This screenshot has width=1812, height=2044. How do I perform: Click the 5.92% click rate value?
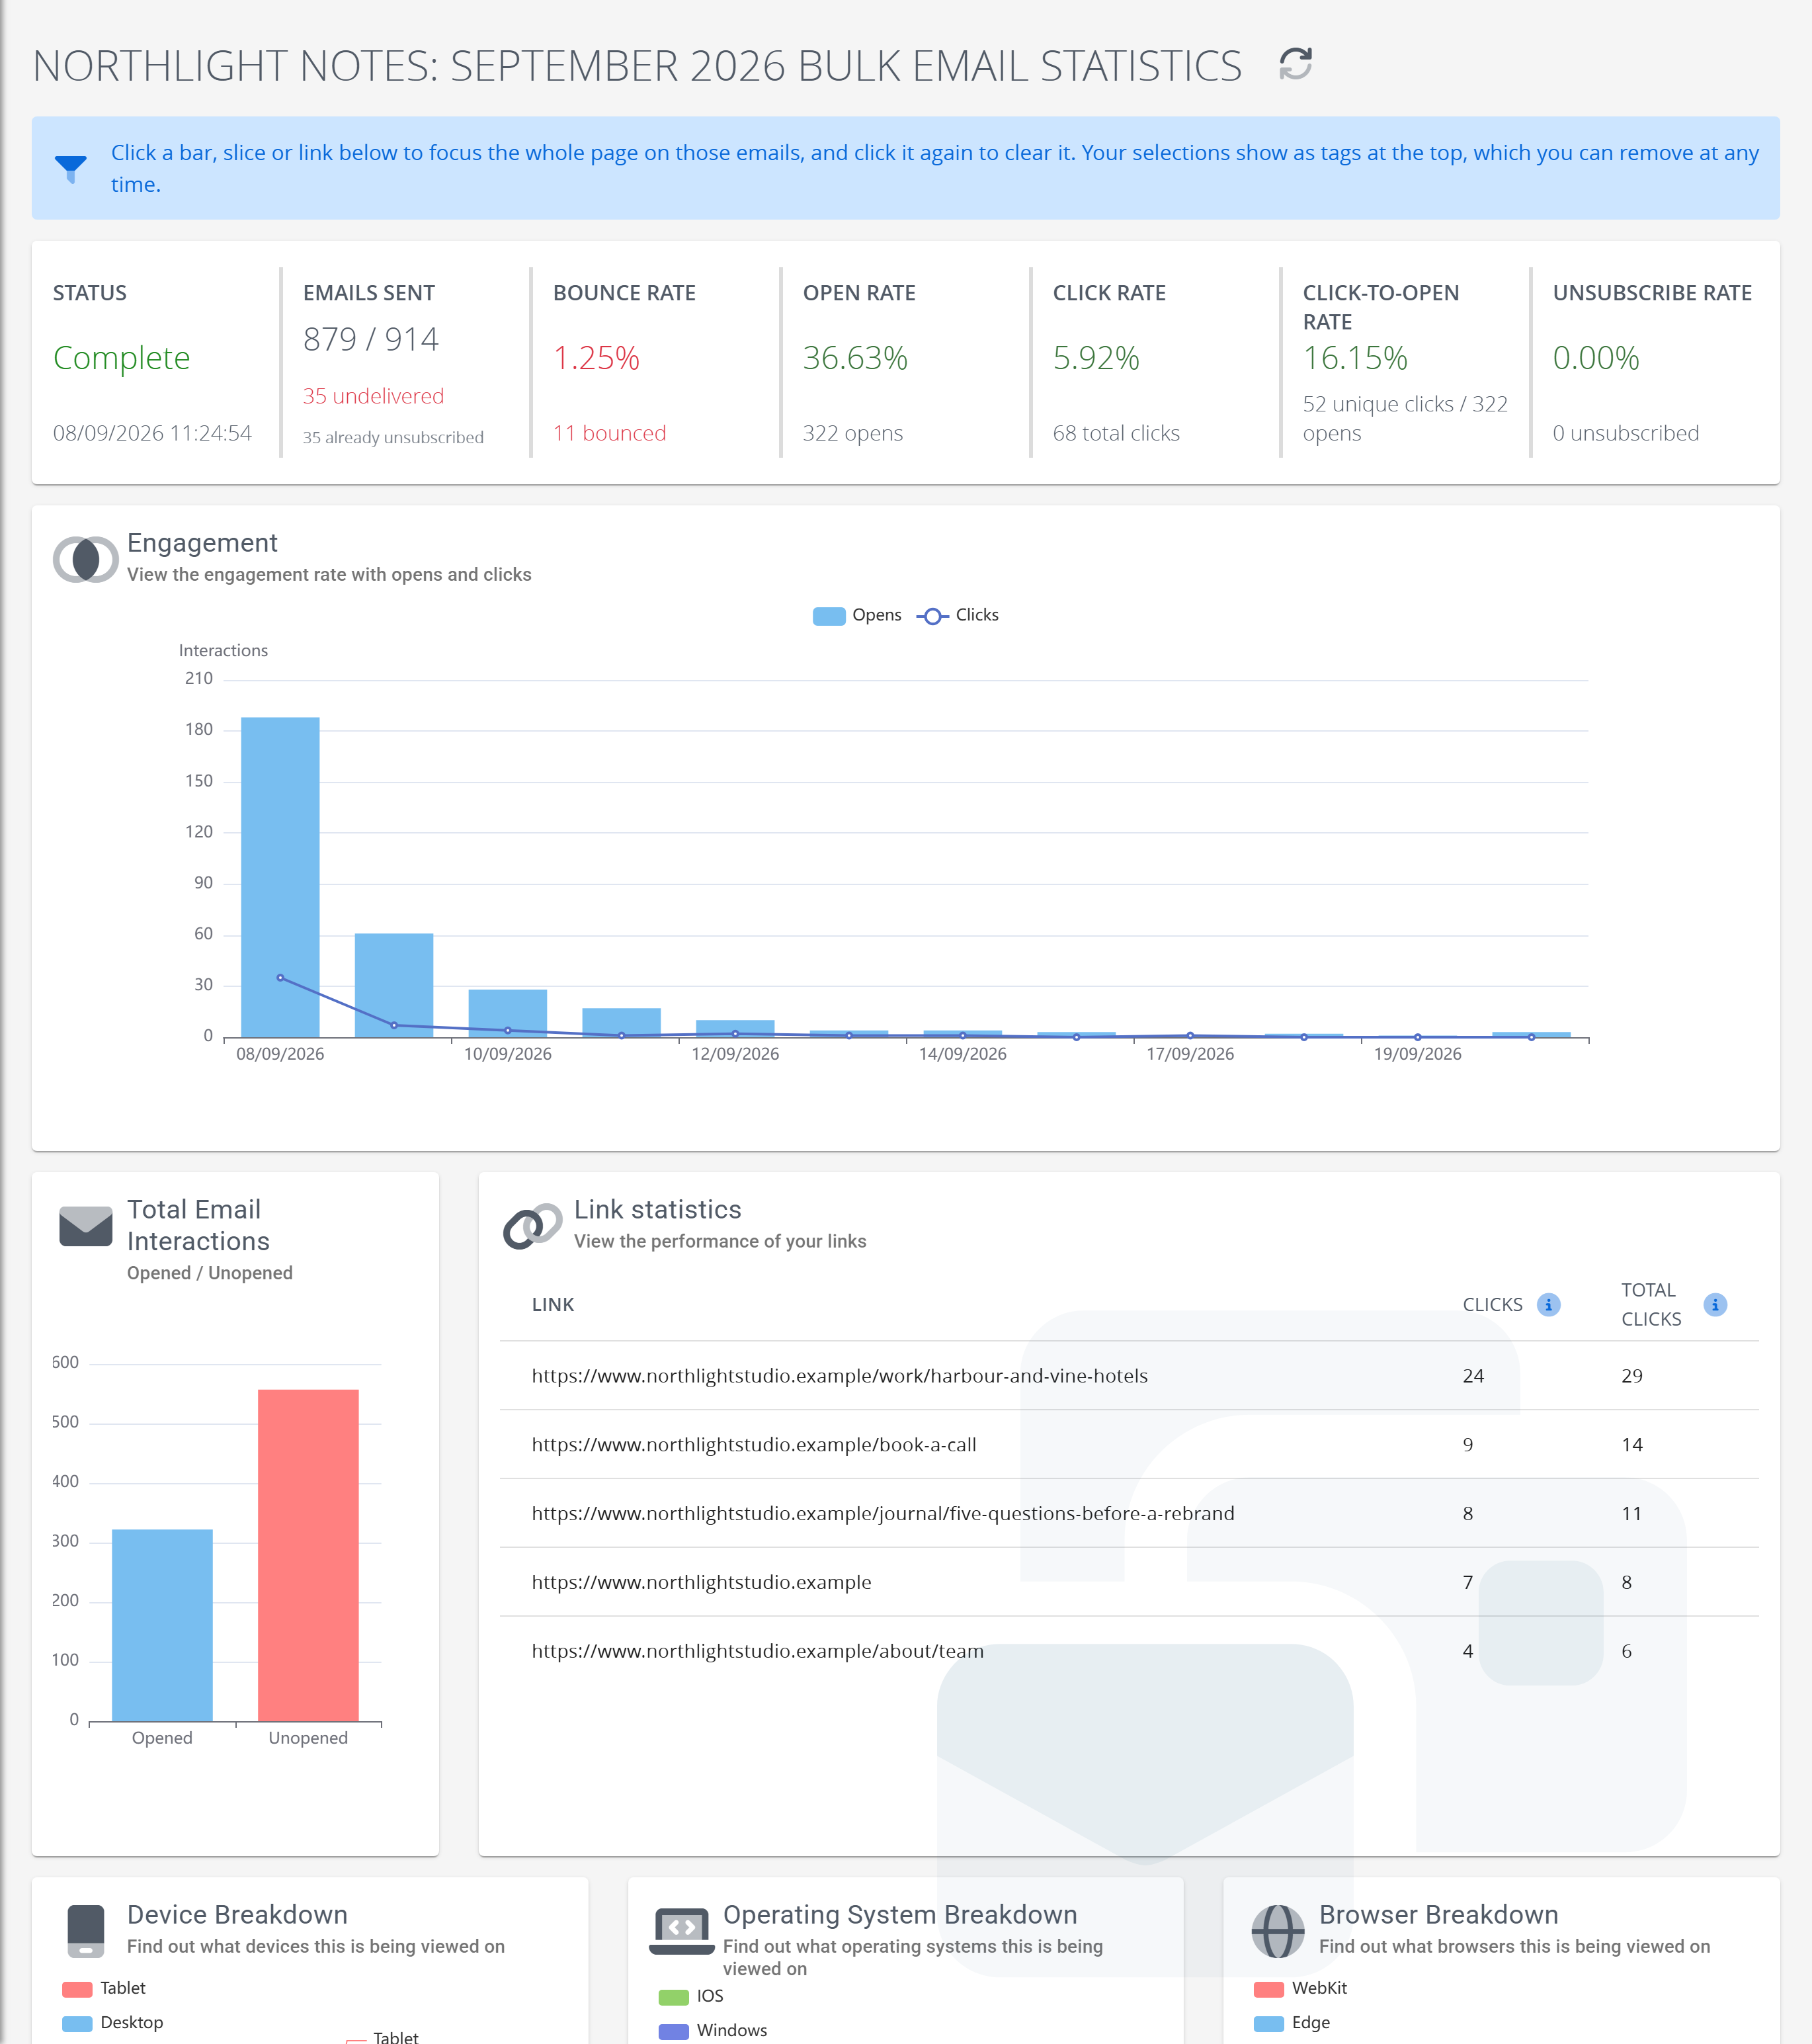[1096, 358]
